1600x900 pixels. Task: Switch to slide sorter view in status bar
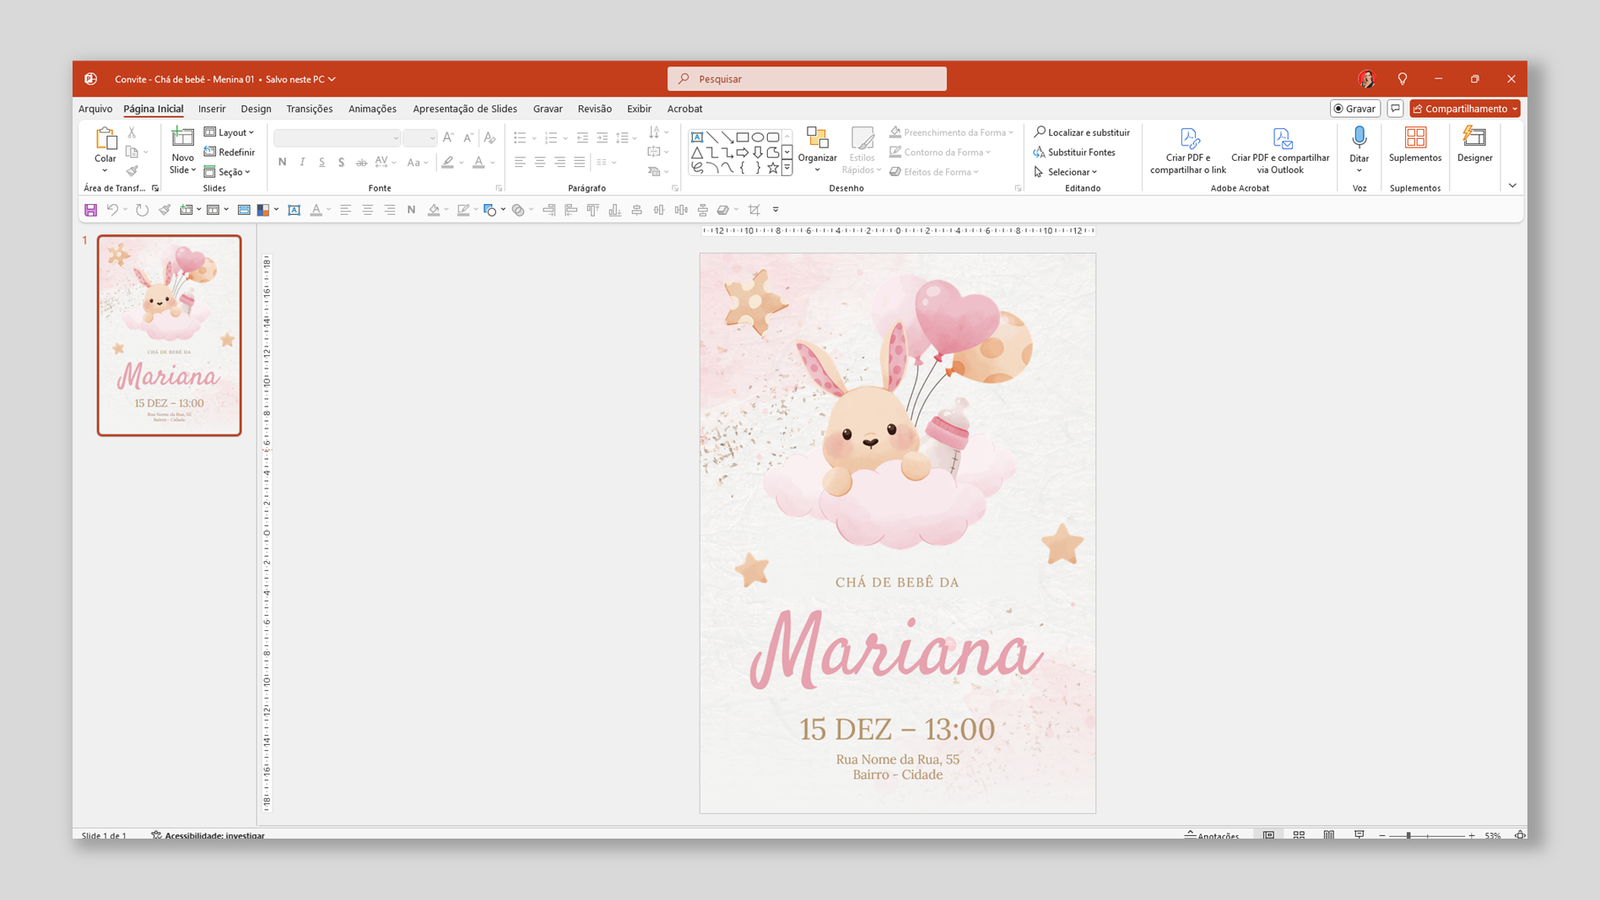pos(1299,835)
